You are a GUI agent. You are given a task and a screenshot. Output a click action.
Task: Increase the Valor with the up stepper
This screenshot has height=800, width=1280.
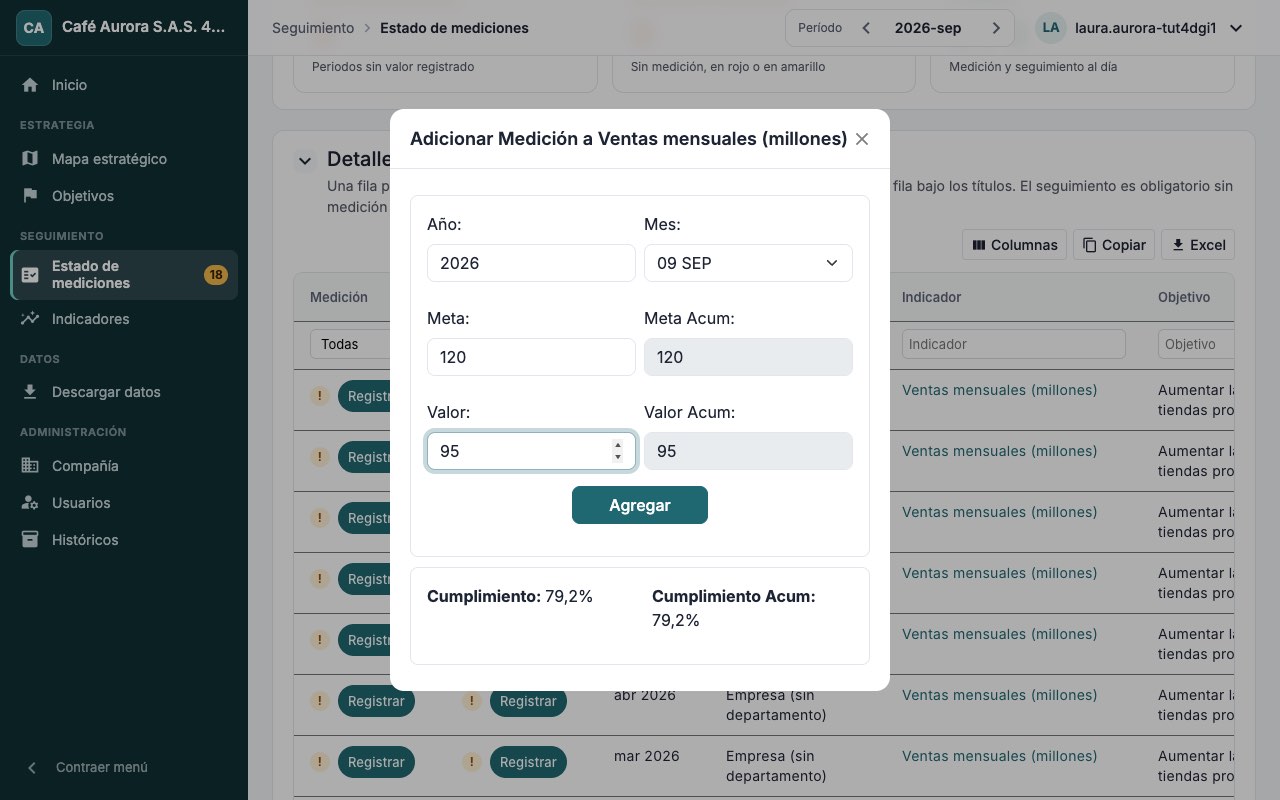(x=618, y=445)
